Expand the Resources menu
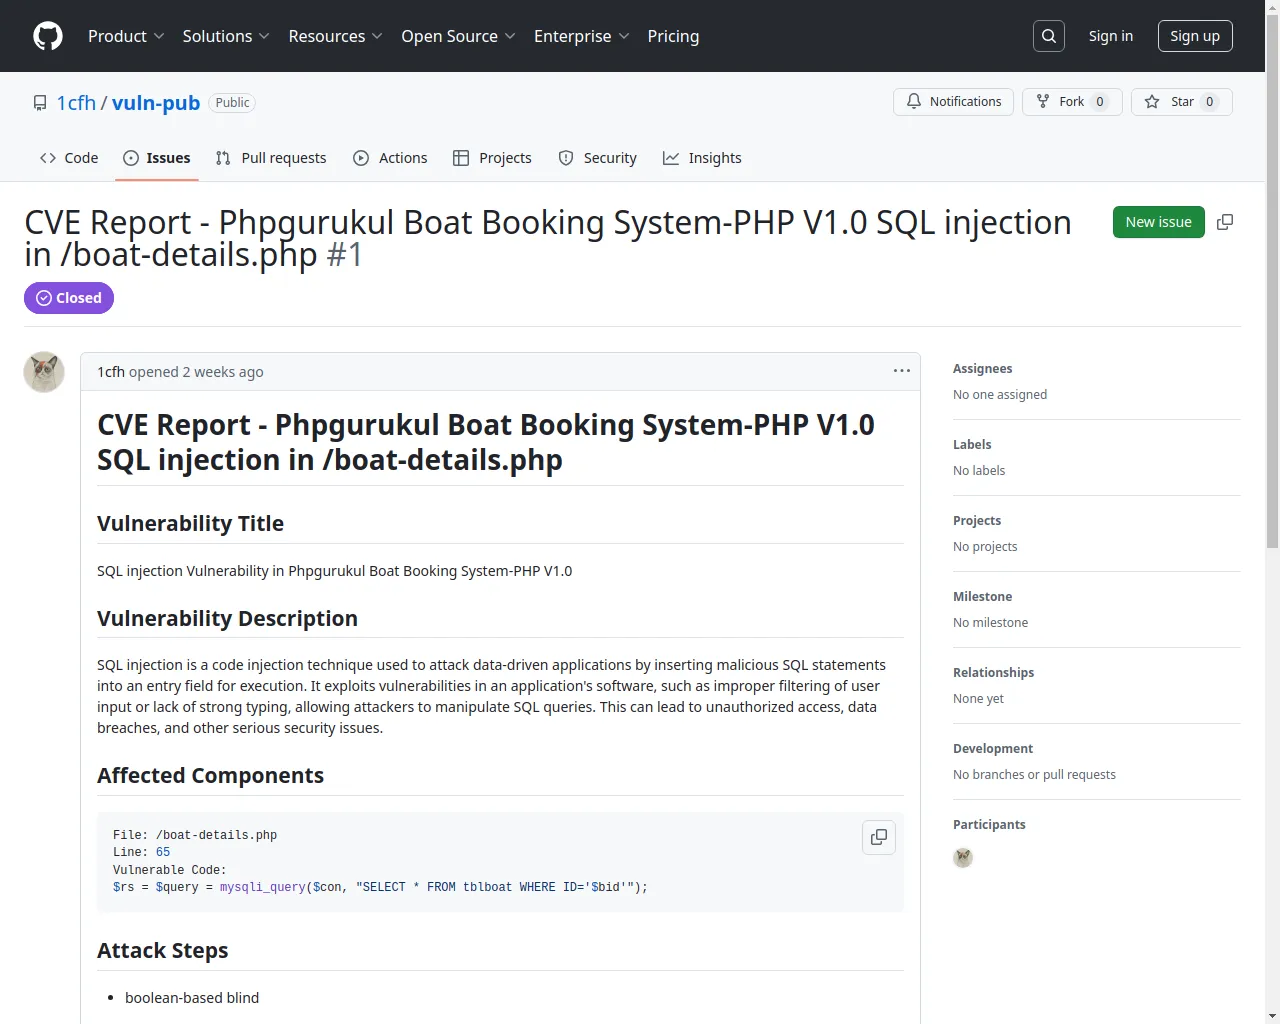1280x1024 pixels. click(335, 36)
